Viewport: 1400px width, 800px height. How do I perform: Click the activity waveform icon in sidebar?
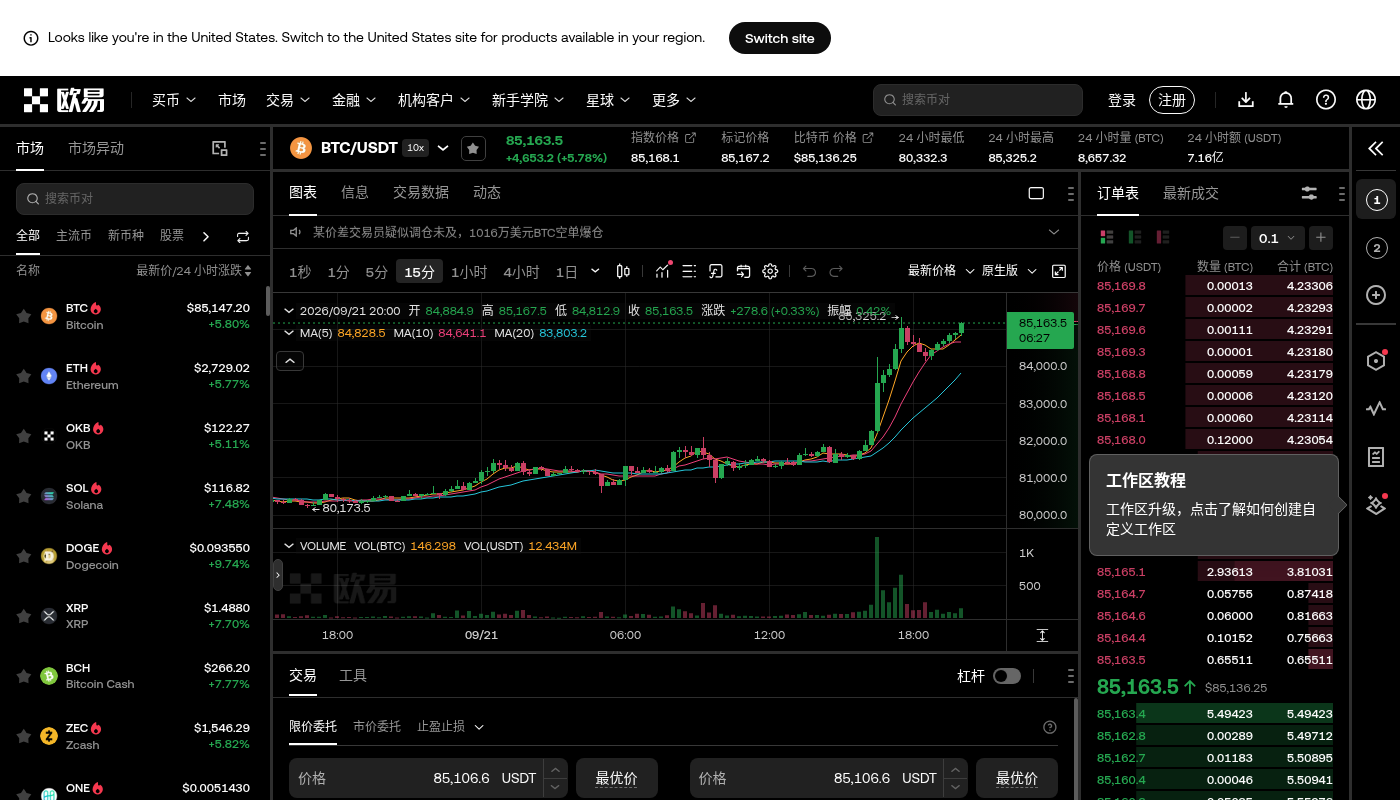click(x=1376, y=408)
